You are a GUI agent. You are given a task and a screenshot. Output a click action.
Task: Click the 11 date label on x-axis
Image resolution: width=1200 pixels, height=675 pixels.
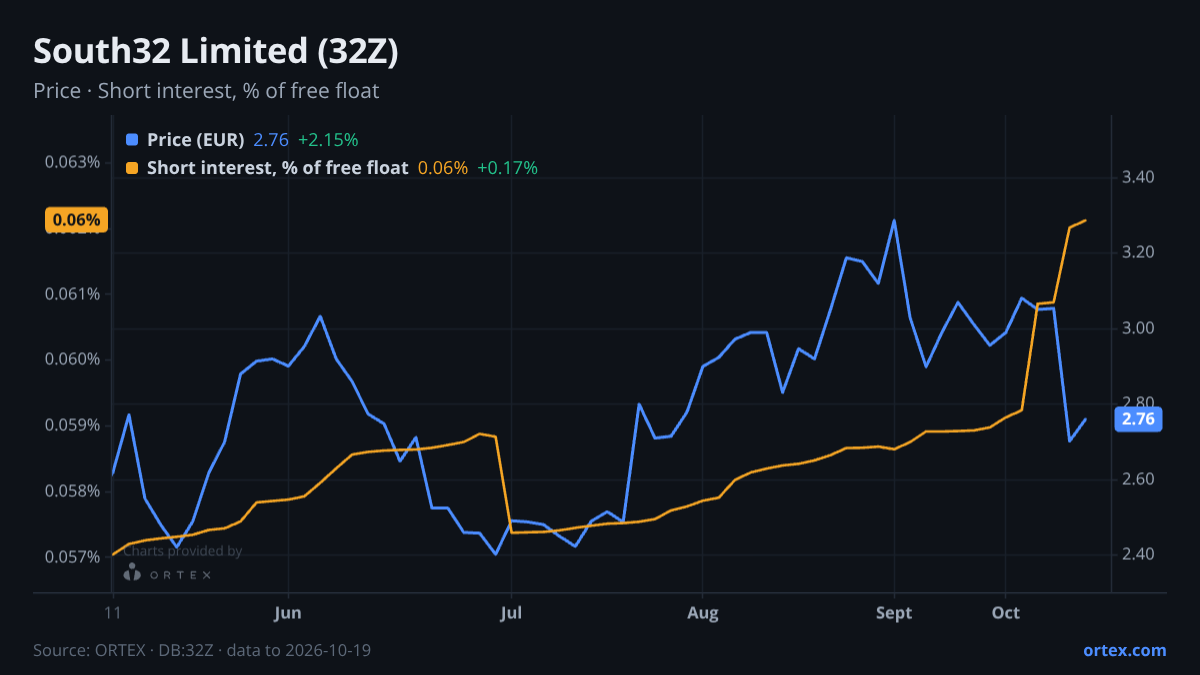113,613
